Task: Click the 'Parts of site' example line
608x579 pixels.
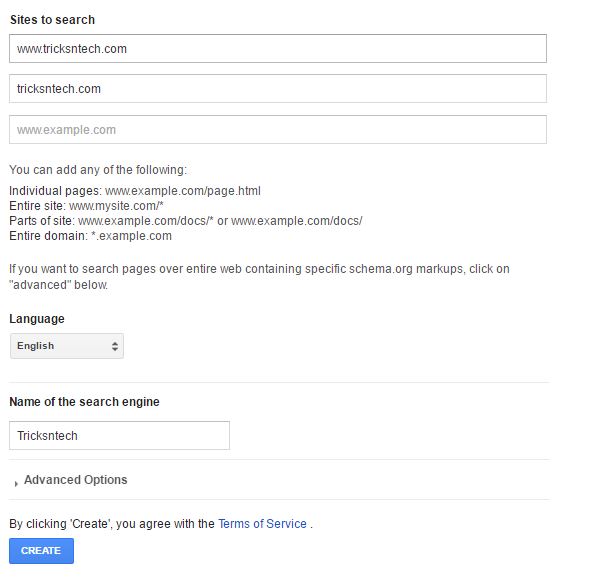Action: pos(186,221)
